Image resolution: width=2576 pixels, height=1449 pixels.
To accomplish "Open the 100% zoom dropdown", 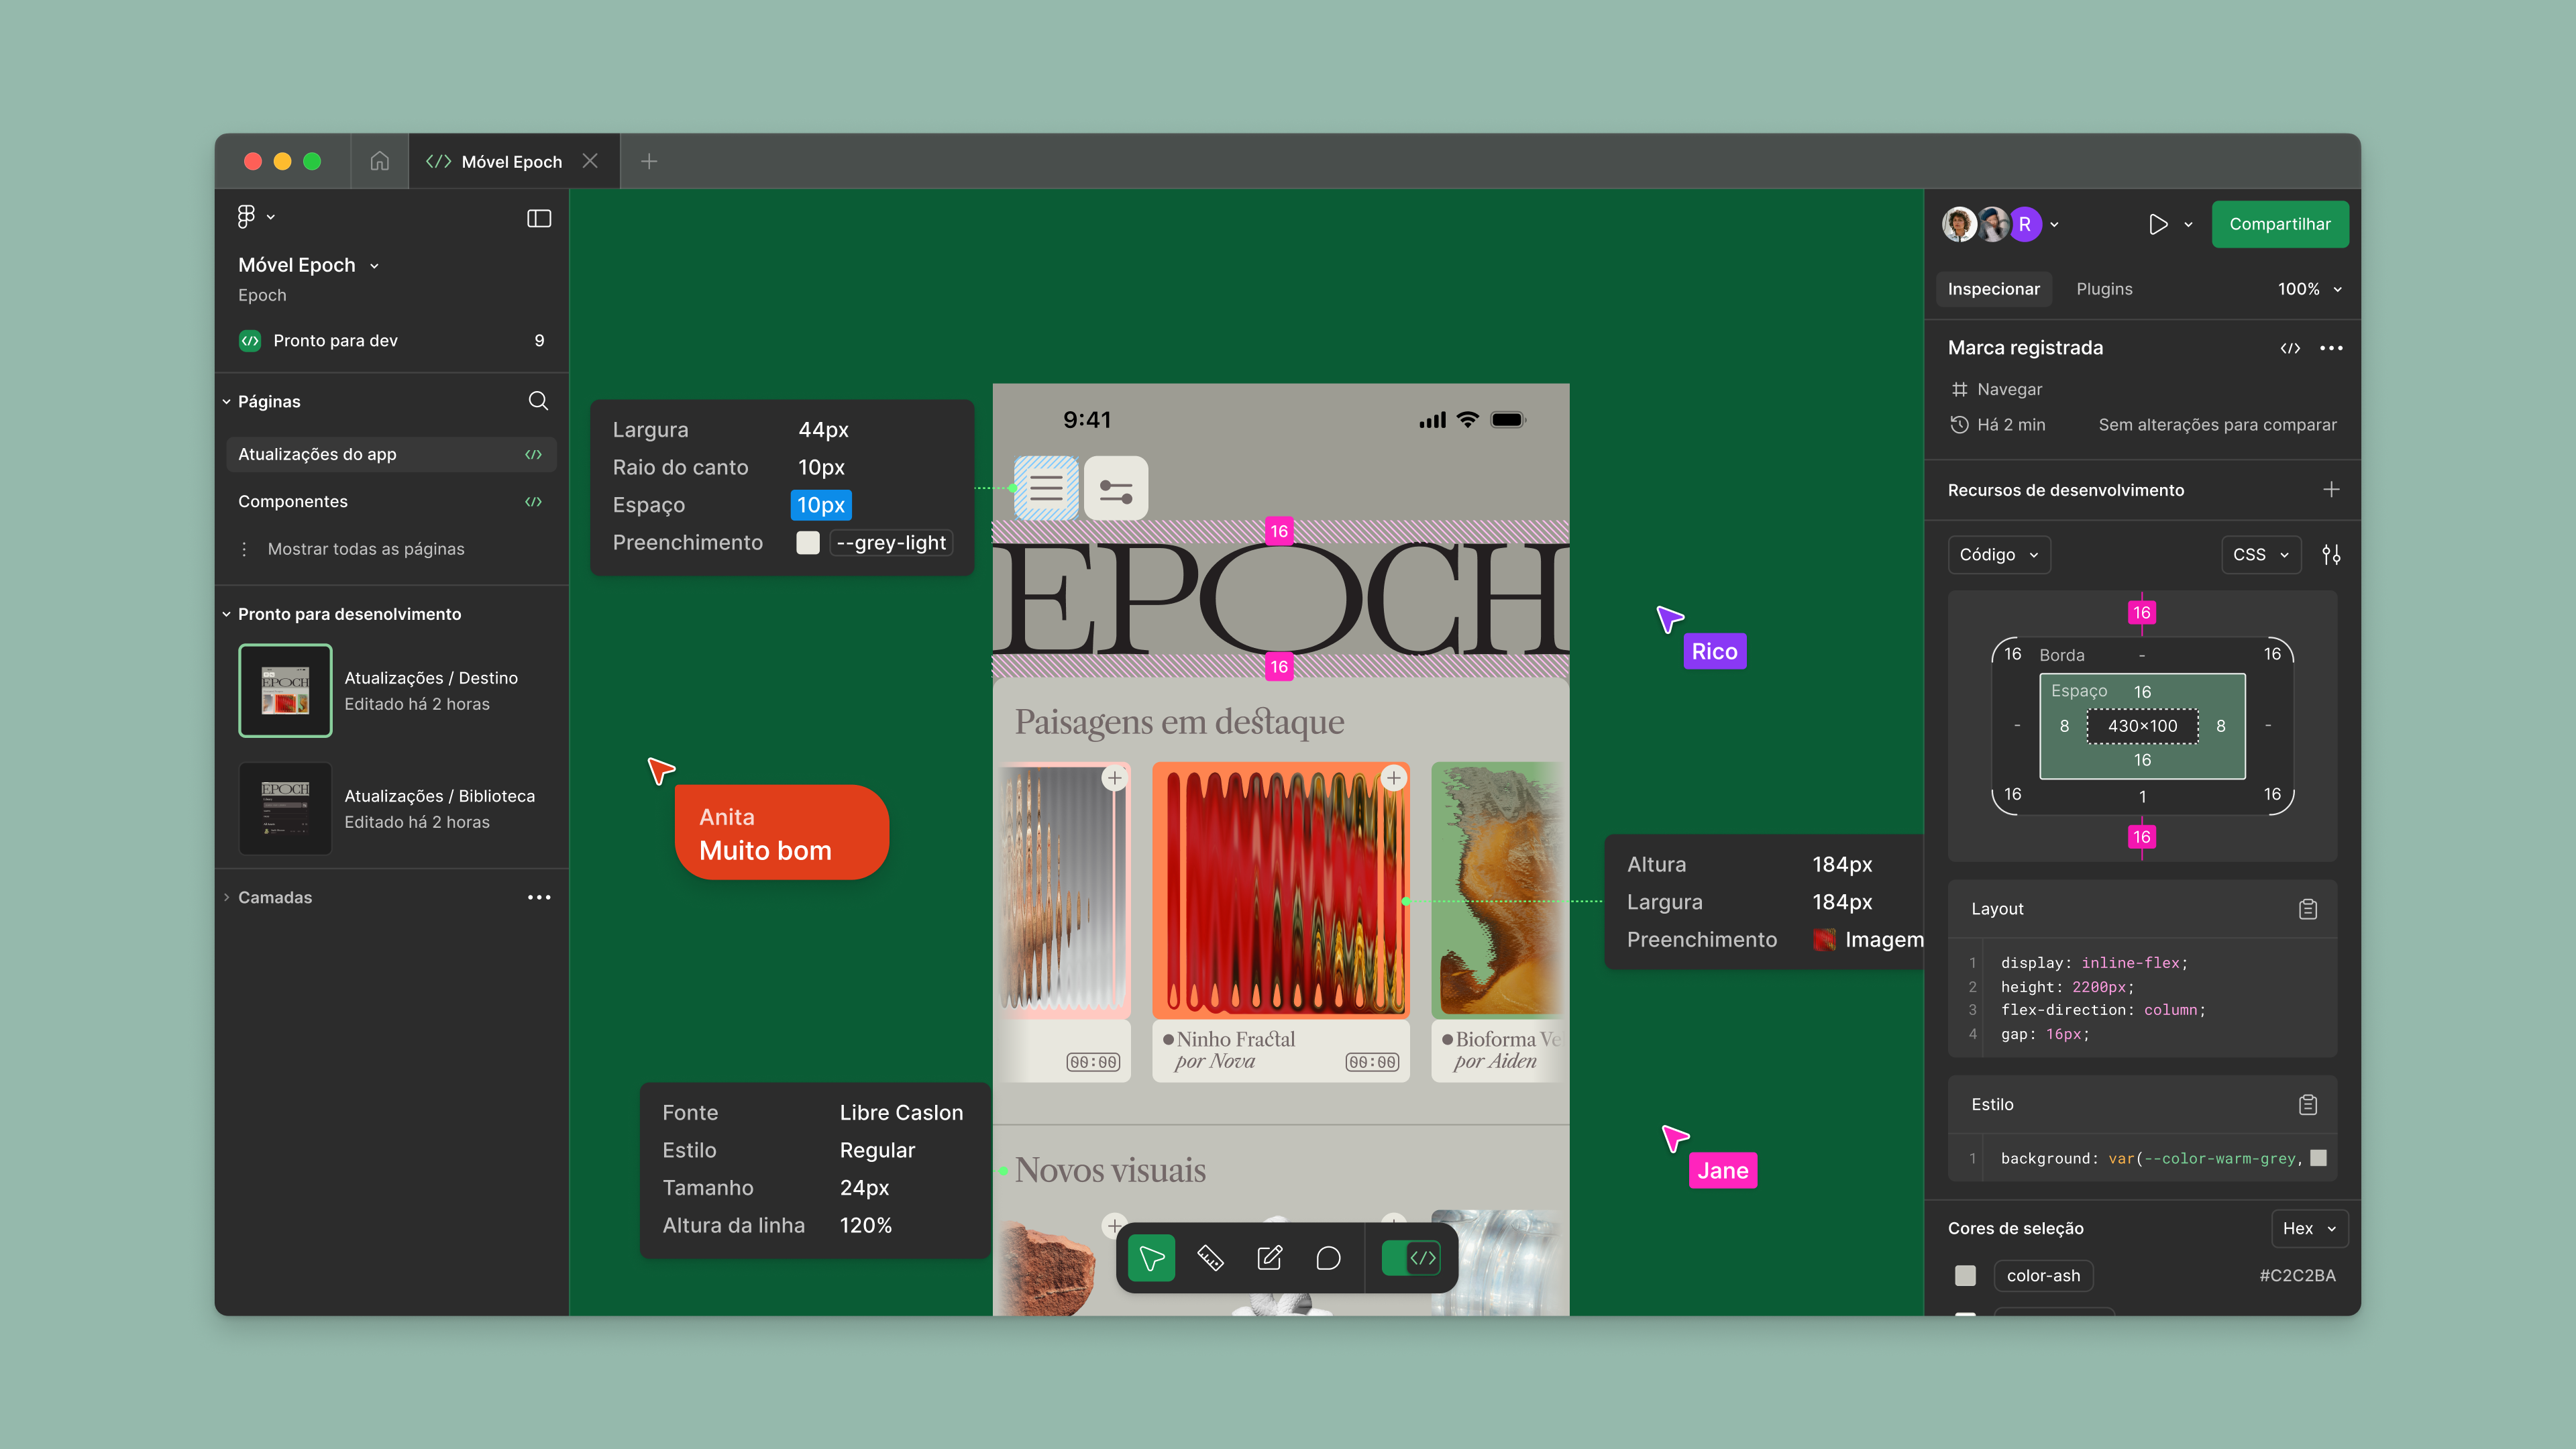I will pyautogui.click(x=2309, y=289).
